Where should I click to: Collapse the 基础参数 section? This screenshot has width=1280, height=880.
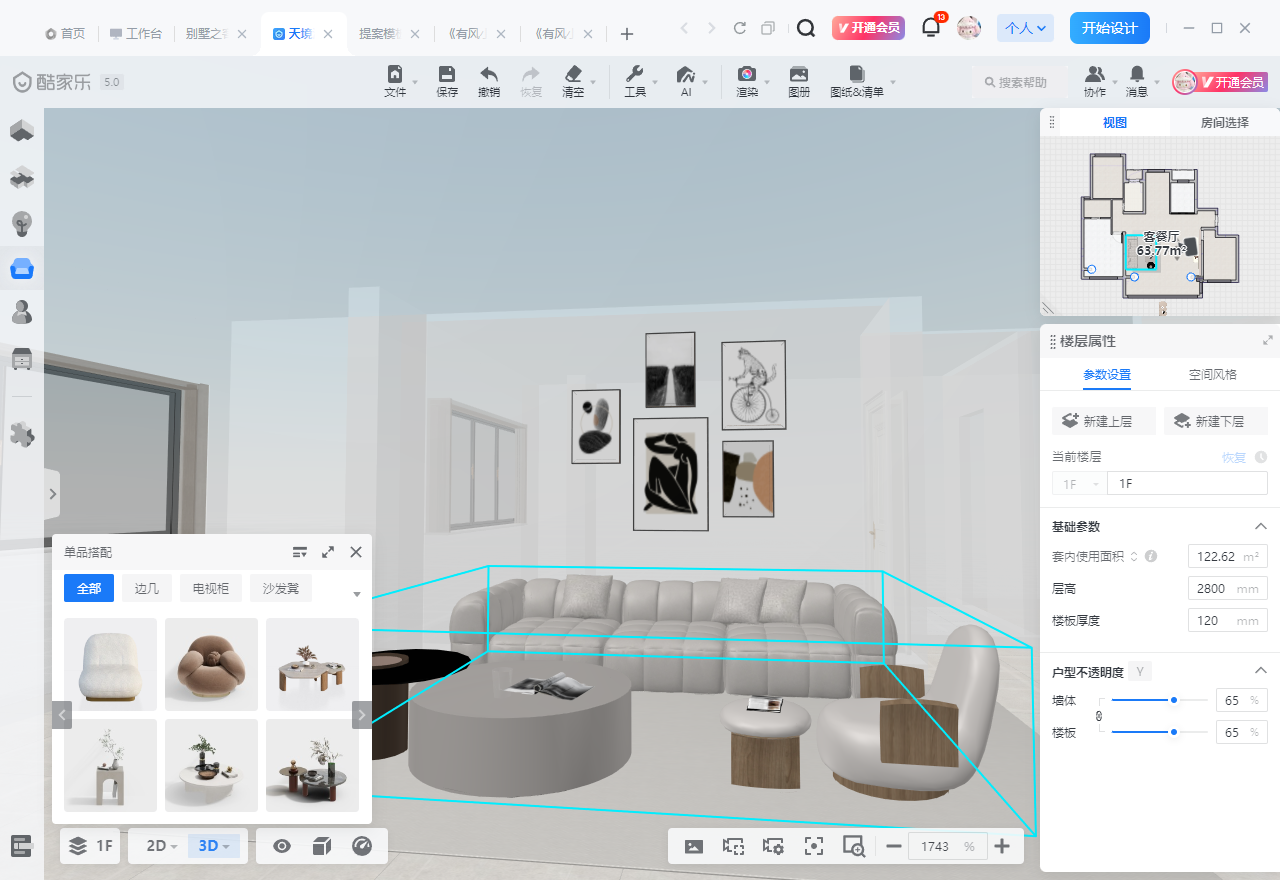(1261, 526)
